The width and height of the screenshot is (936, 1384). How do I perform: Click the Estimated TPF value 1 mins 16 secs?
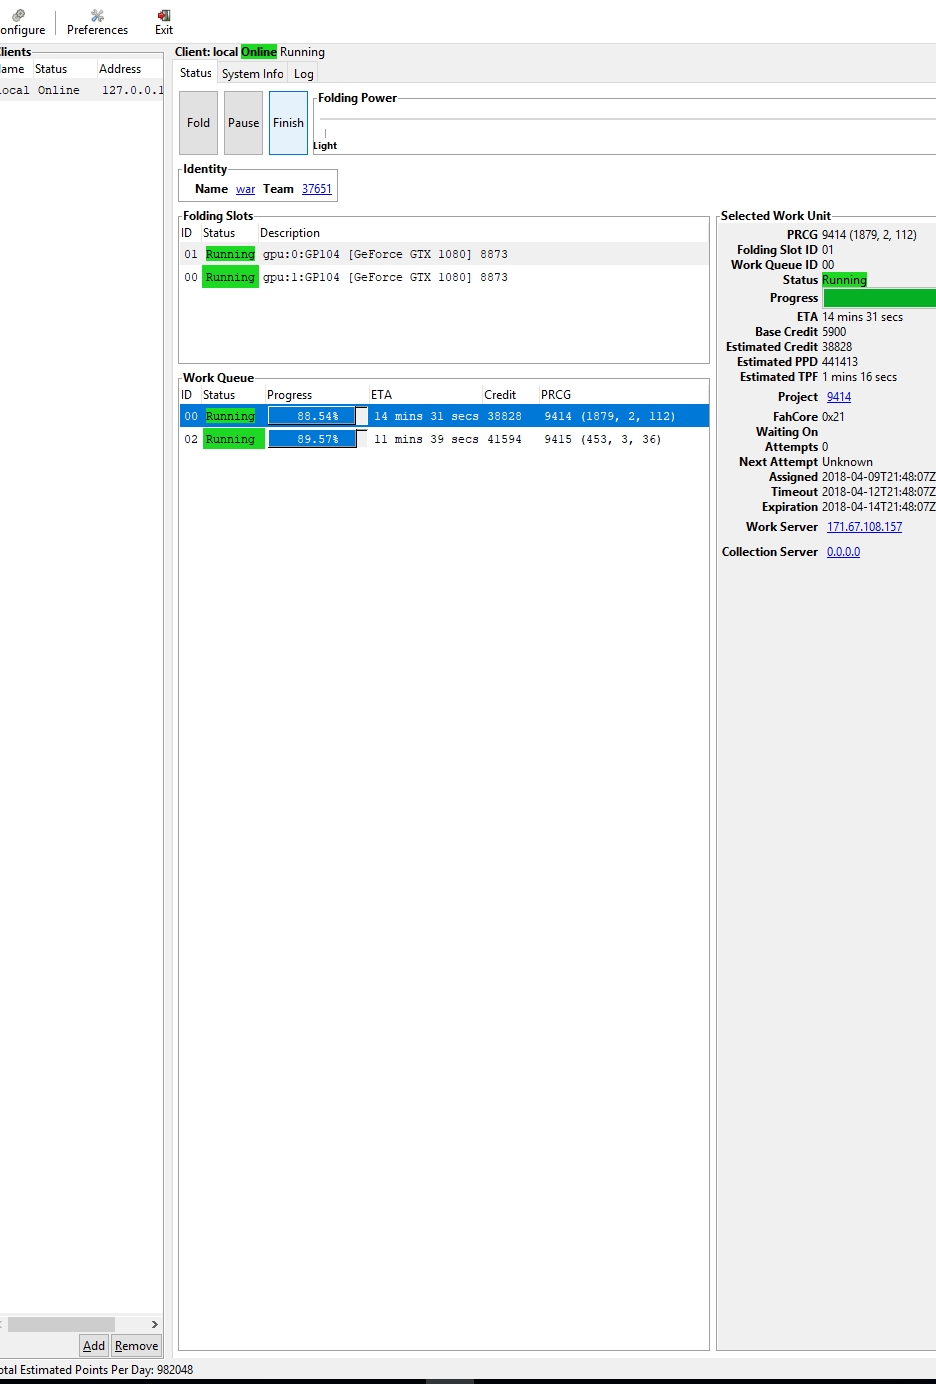[859, 377]
